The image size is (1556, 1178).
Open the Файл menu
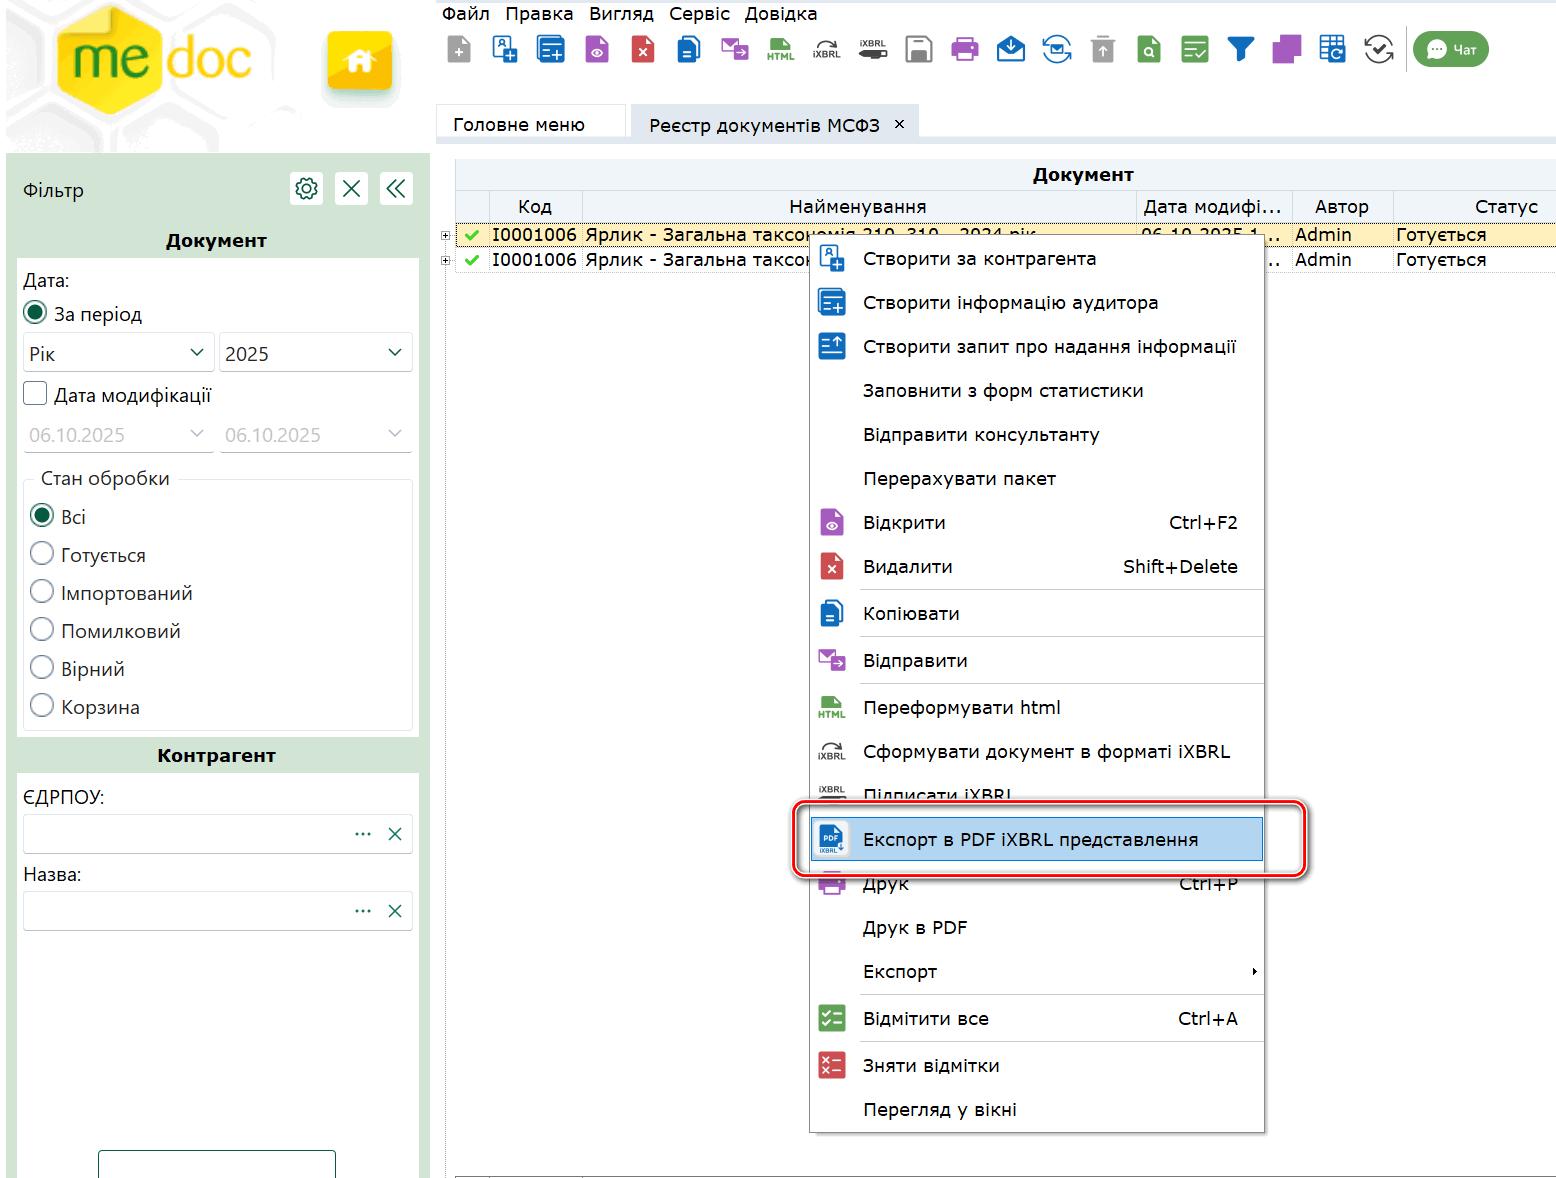(x=466, y=14)
